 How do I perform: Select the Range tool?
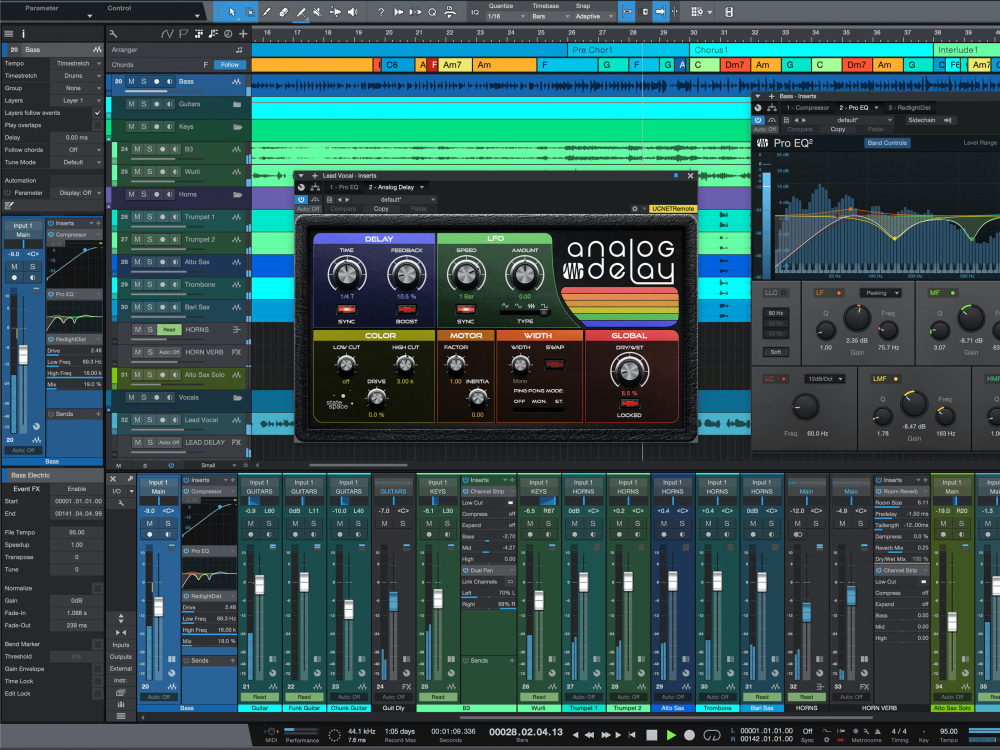(x=249, y=11)
